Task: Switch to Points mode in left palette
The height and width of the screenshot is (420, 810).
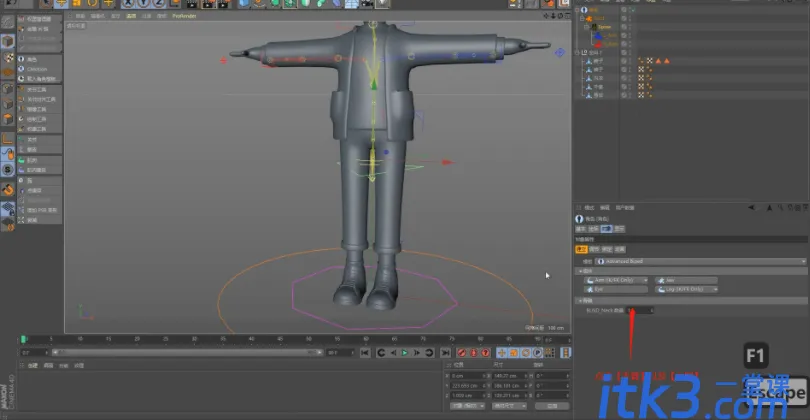Action: (8, 89)
